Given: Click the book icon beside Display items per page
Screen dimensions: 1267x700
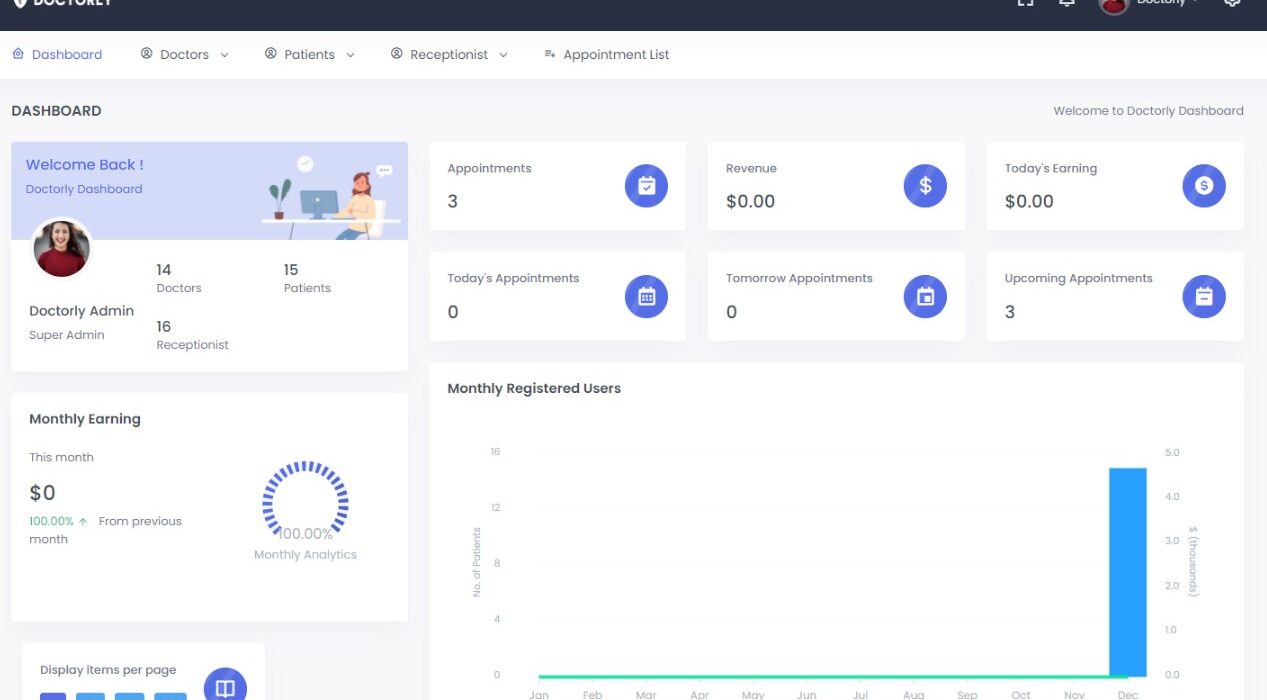Looking at the screenshot, I should [x=225, y=686].
